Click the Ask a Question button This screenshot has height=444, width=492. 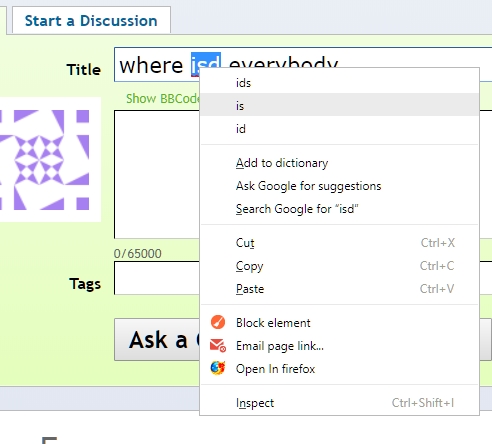coord(157,340)
